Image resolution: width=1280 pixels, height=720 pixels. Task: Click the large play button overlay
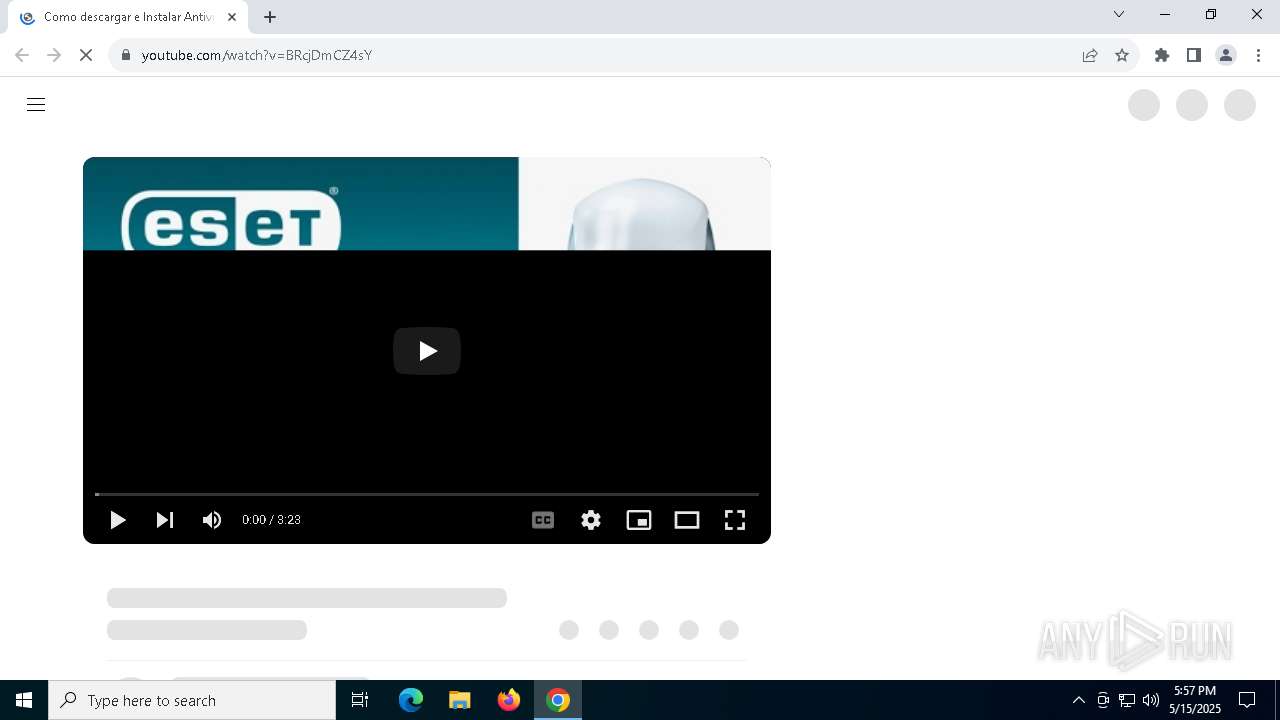pyautogui.click(x=427, y=351)
